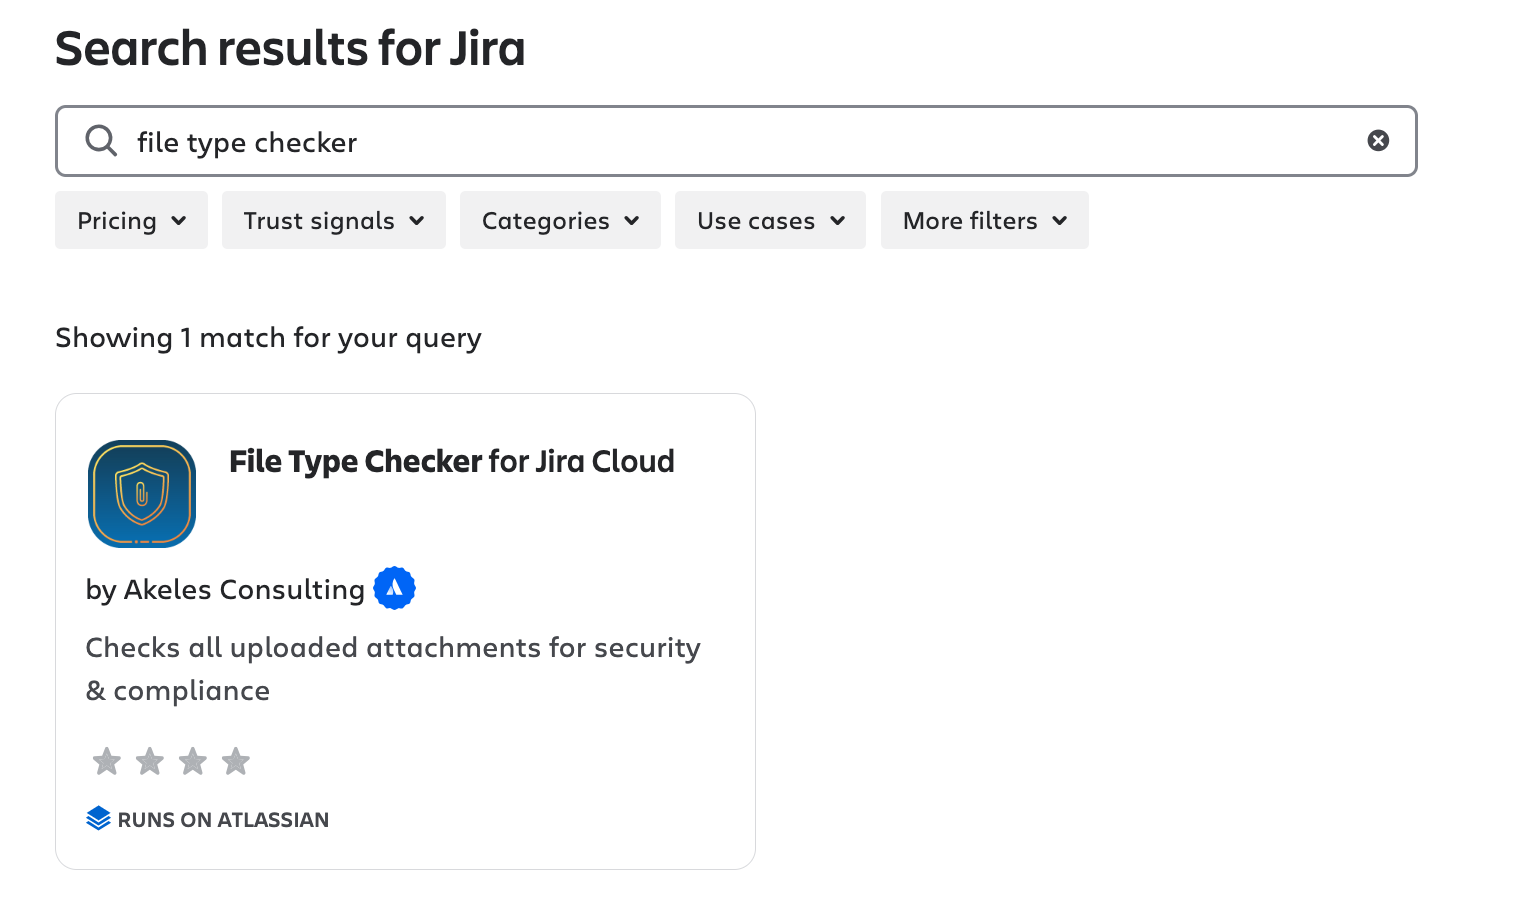Viewport: 1514px width, 908px height.
Task: Click the RUNS ON ATLASSIAN label
Action: pyautogui.click(x=222, y=819)
